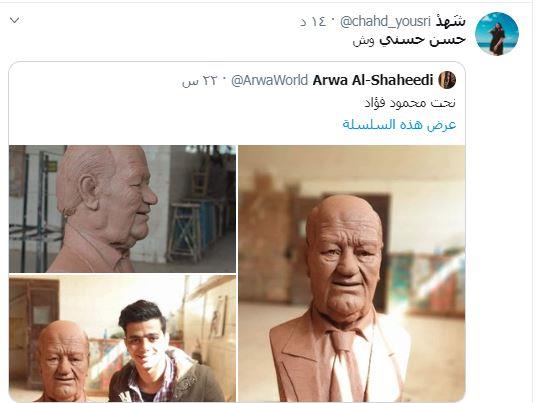
Task: Open the @chahd_yousri handle
Action: click(385, 21)
